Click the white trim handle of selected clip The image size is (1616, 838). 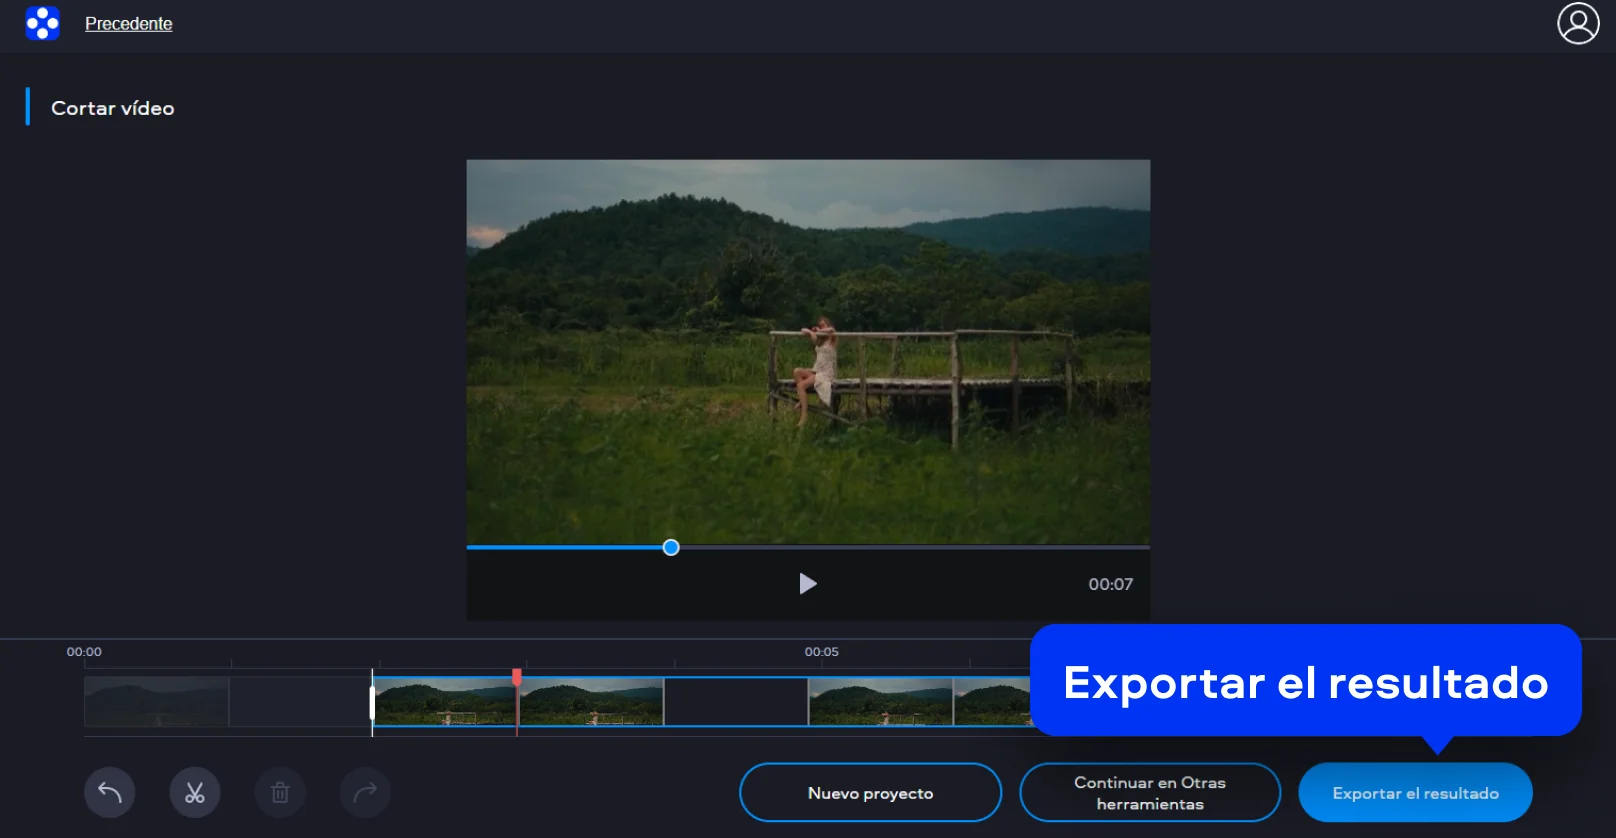372,702
